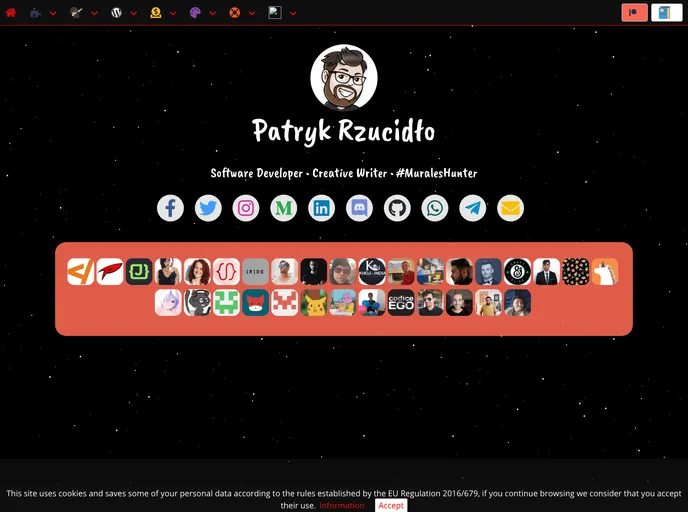Open the Instagram social icon
The image size is (688, 512).
pos(246,208)
